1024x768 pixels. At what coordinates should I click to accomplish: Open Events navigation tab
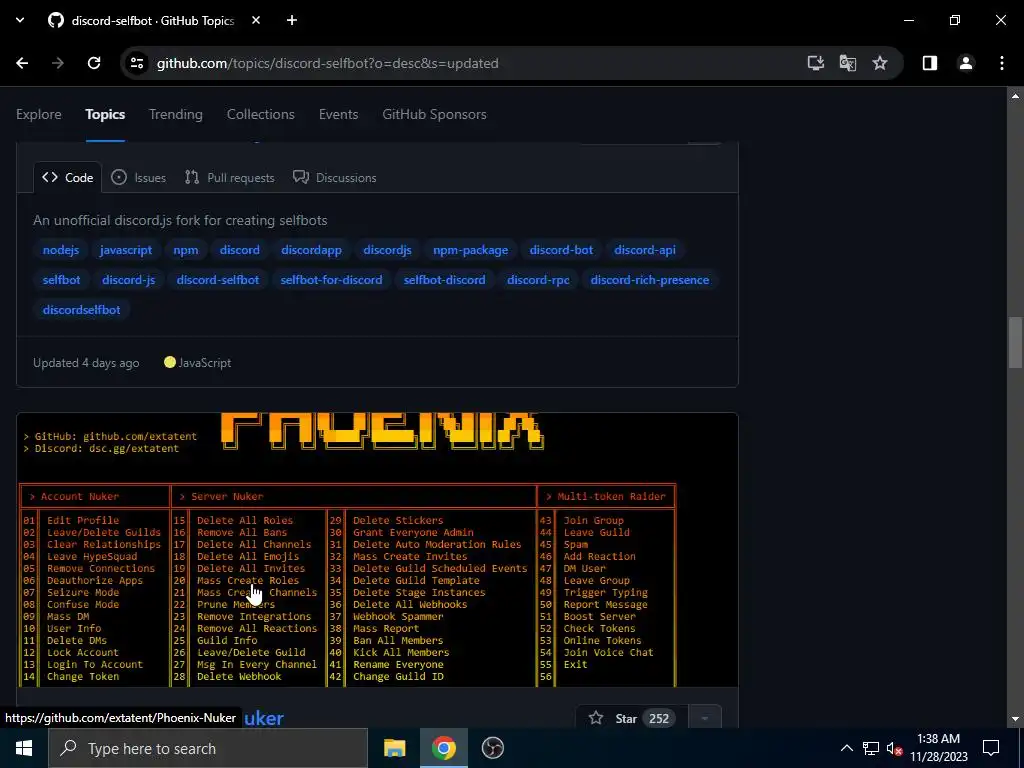338,114
